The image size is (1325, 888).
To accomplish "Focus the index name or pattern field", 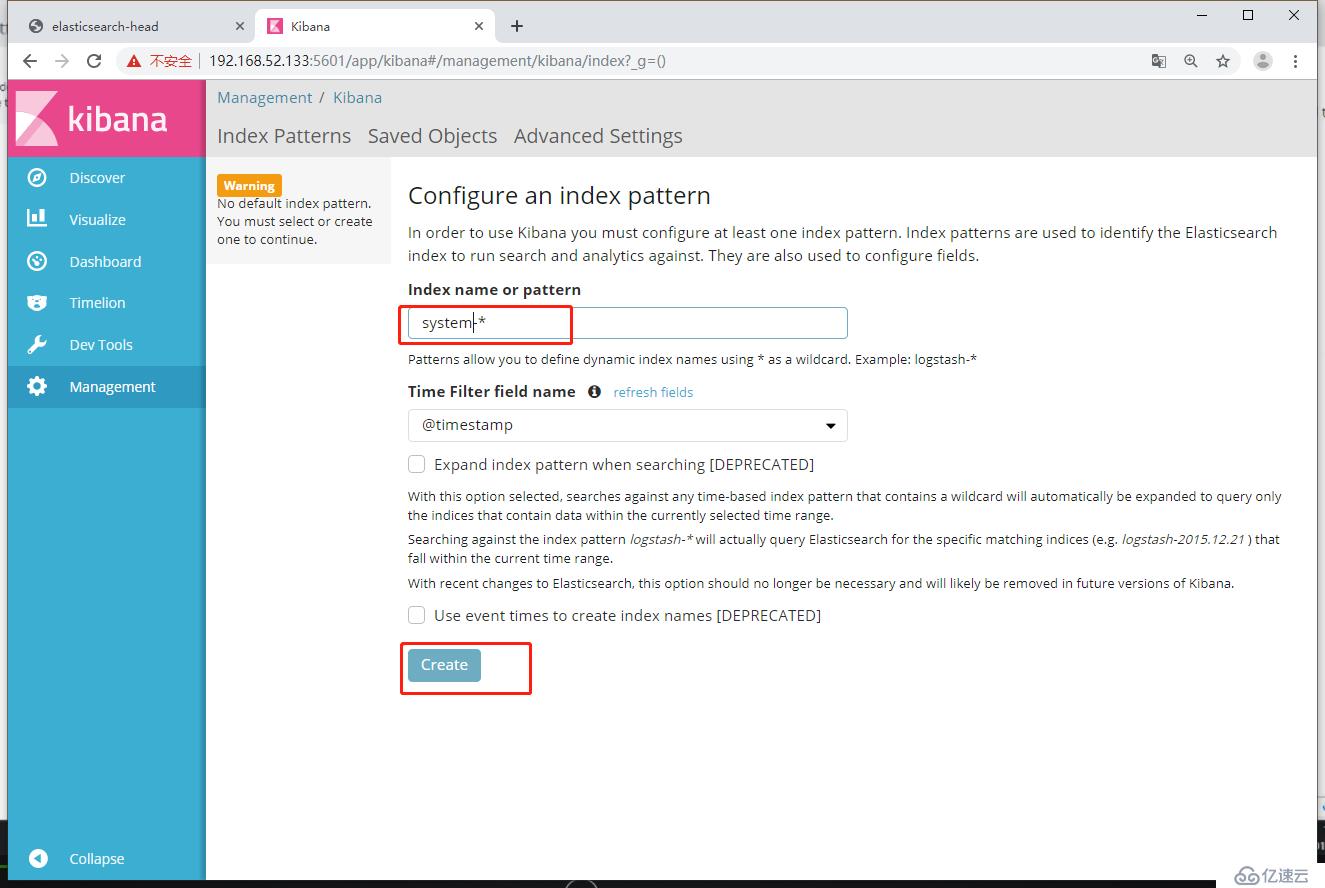I will (627, 323).
